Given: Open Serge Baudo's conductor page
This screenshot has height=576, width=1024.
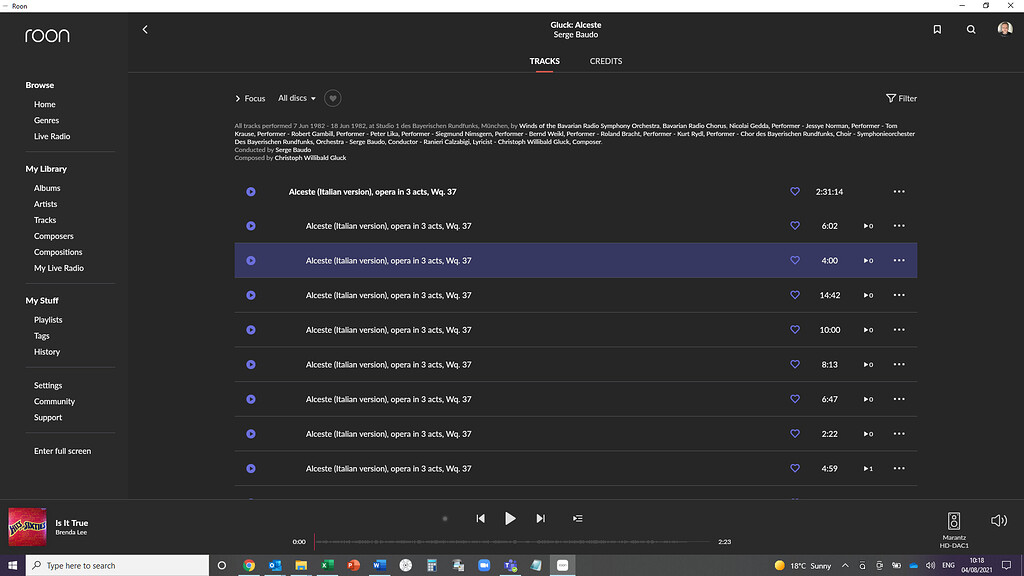Looking at the screenshot, I should [291, 149].
